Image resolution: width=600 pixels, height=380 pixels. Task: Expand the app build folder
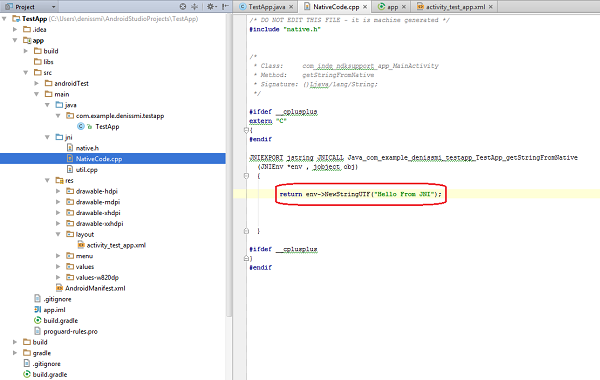tap(26, 51)
